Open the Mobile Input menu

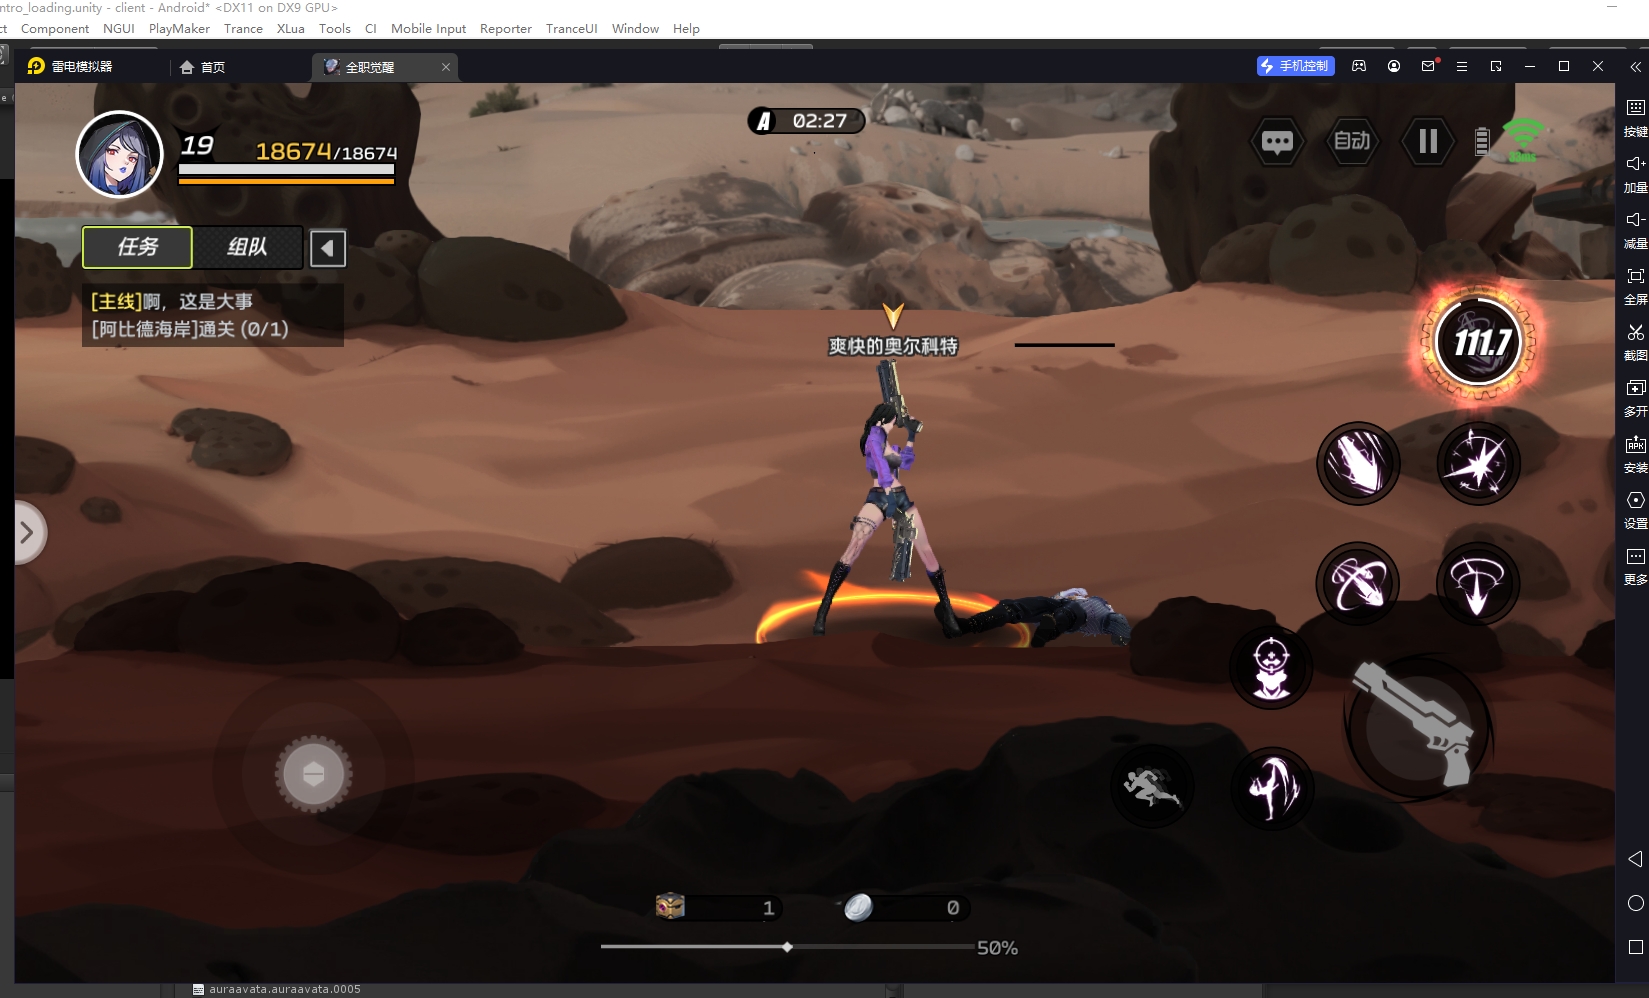point(428,28)
